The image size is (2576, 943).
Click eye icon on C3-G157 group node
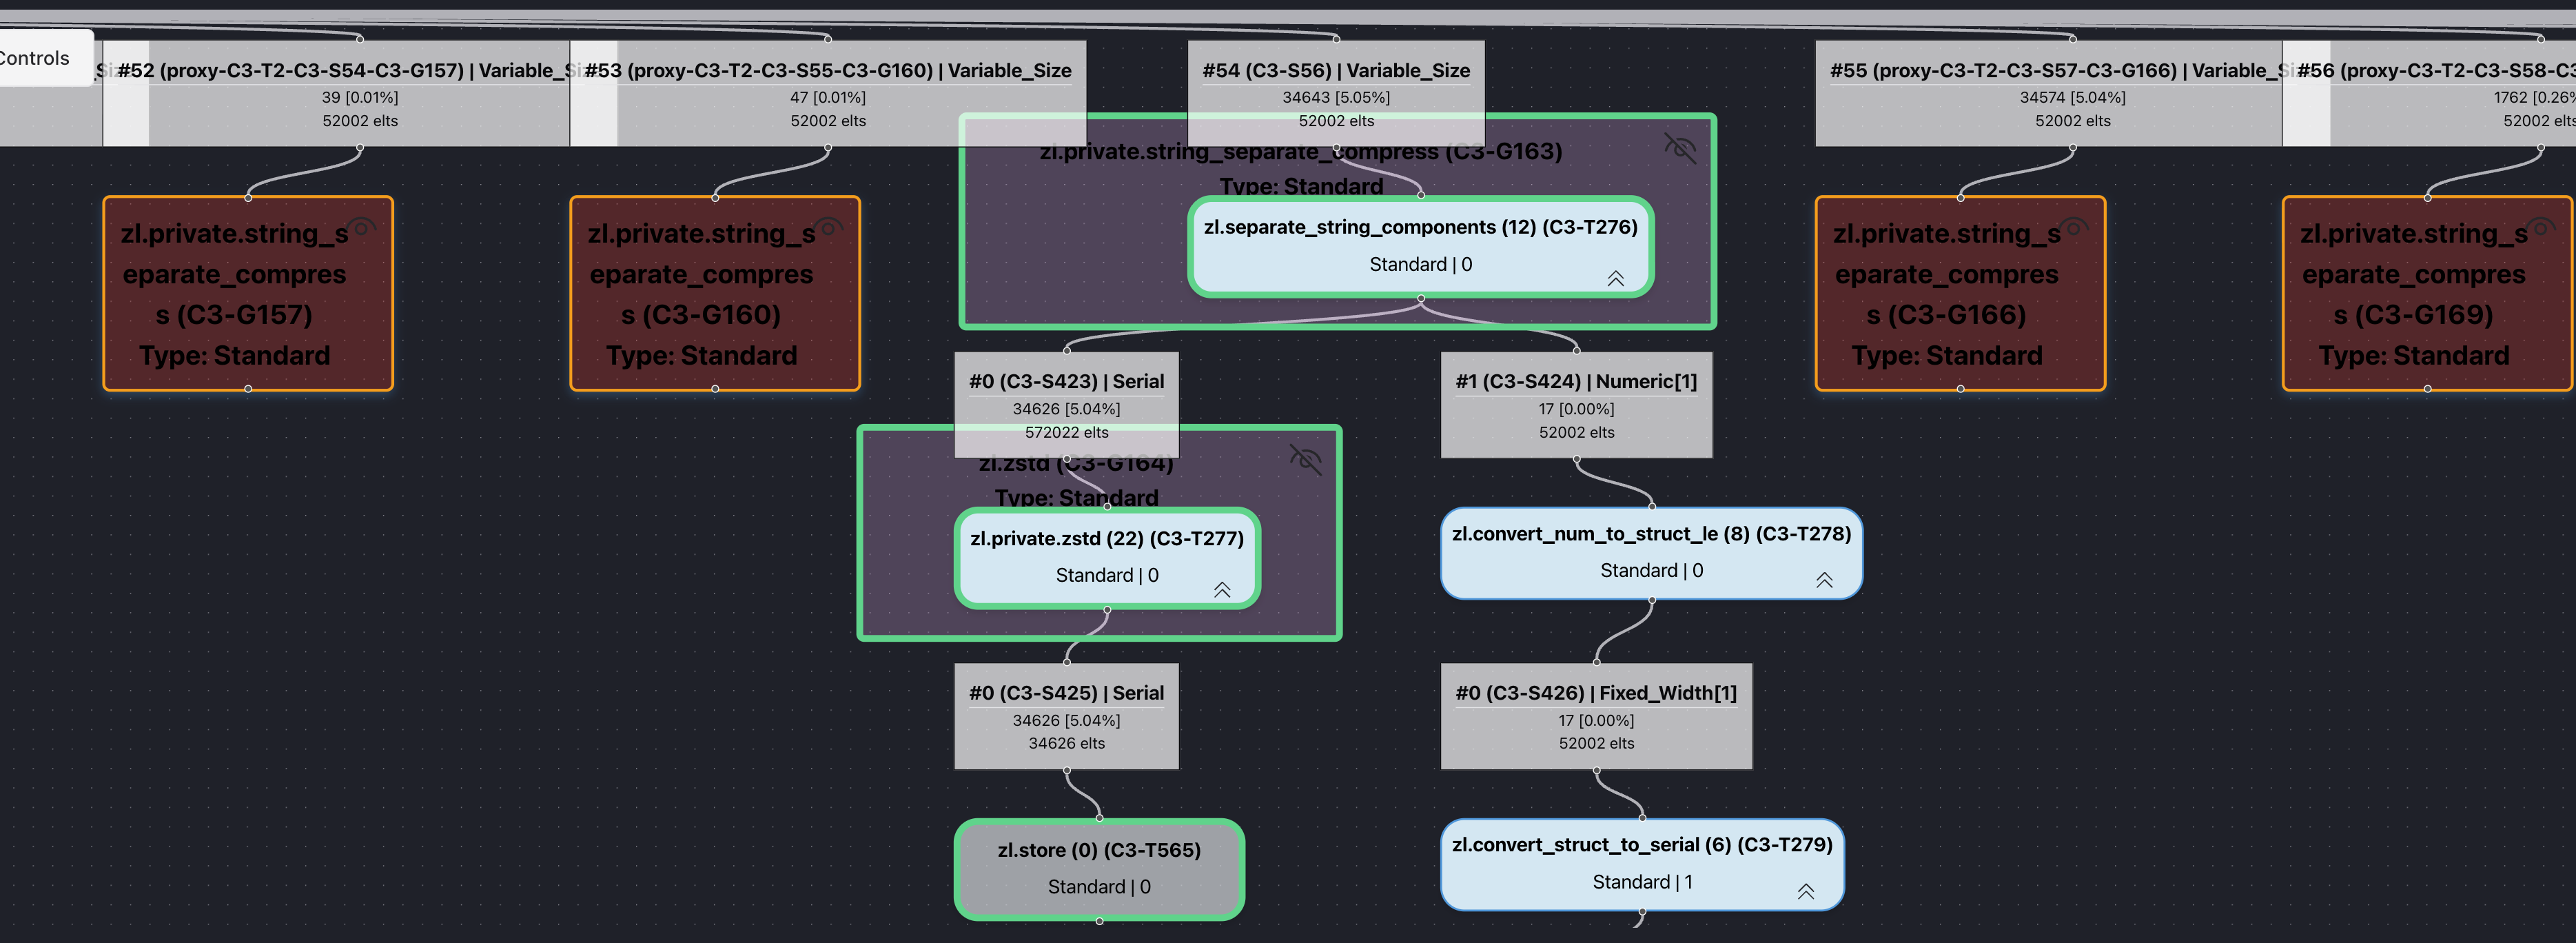pos(362,227)
